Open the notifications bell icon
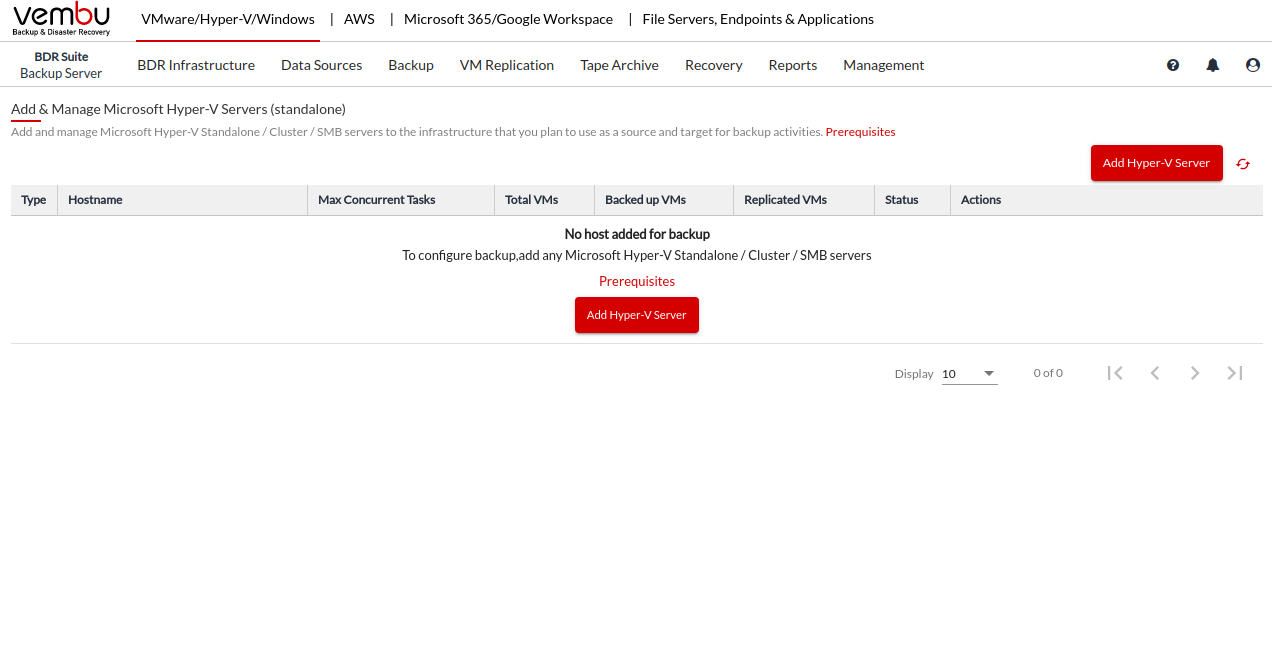The image size is (1272, 658). [x=1213, y=65]
